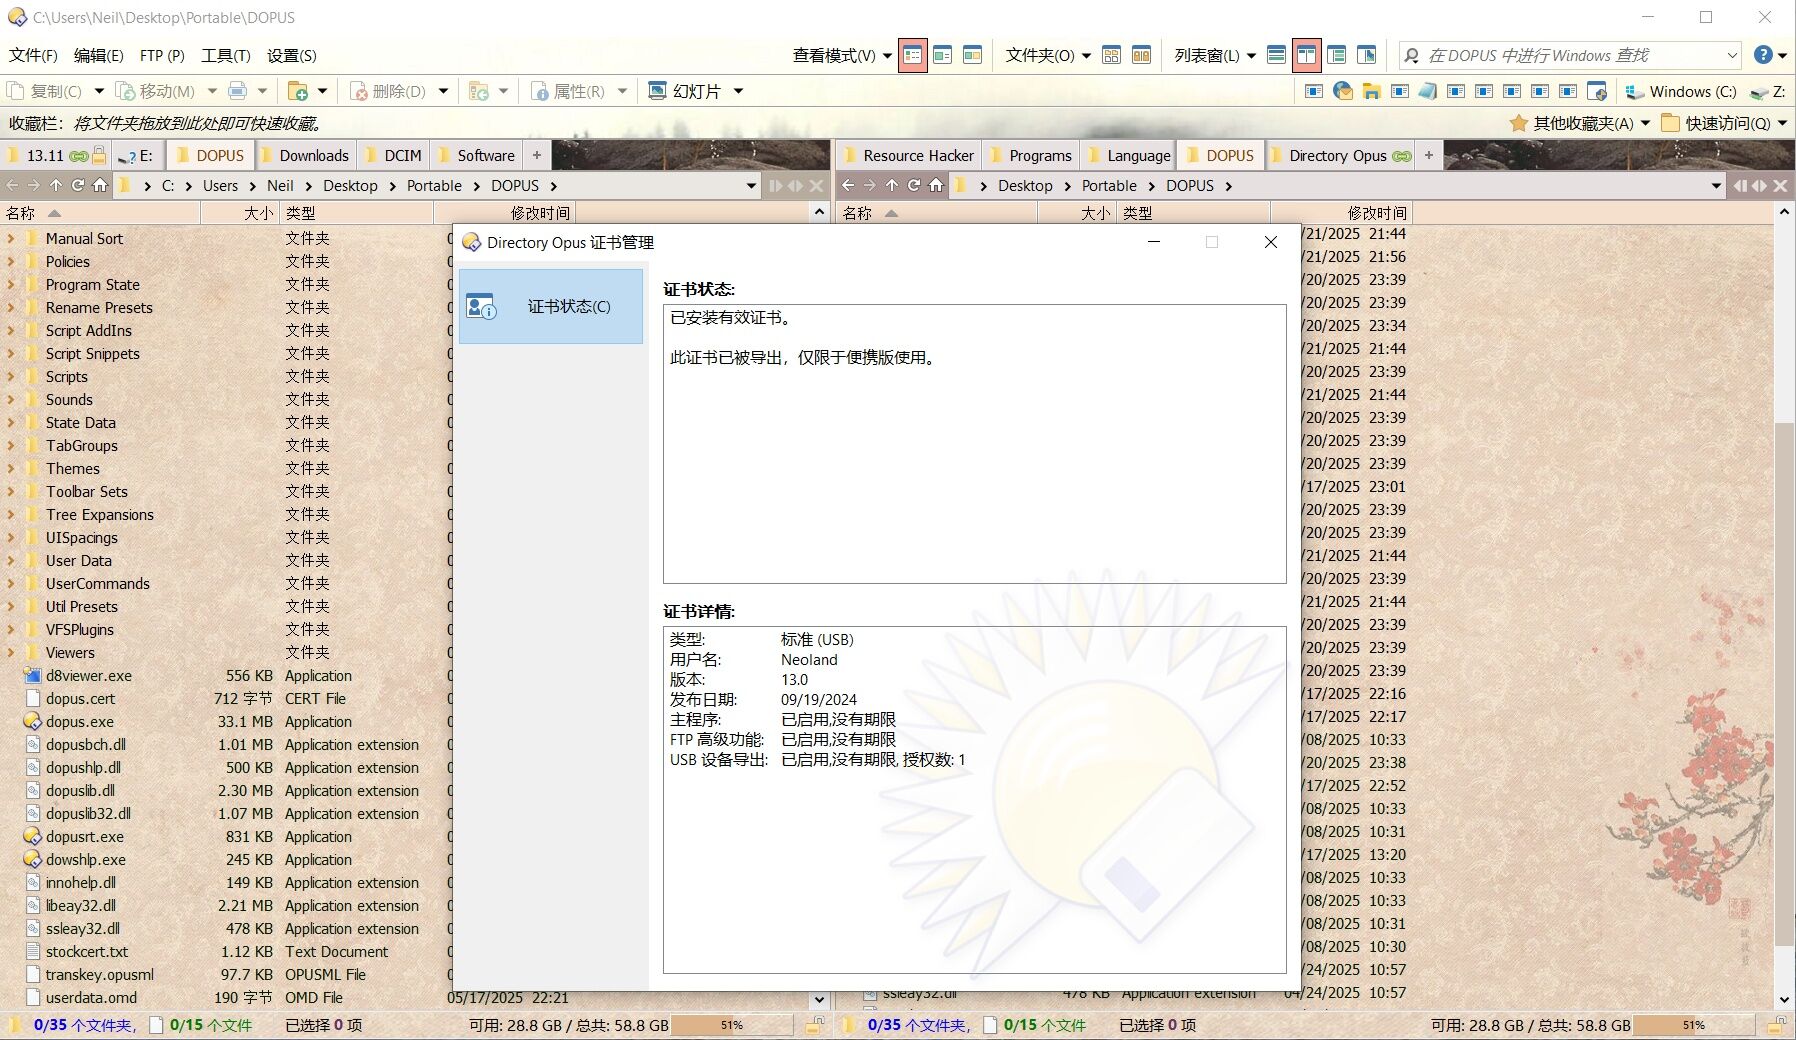Screen dimensions: 1796x1040
Task: Toggle flat view grouped folder button
Action: coord(1111,55)
